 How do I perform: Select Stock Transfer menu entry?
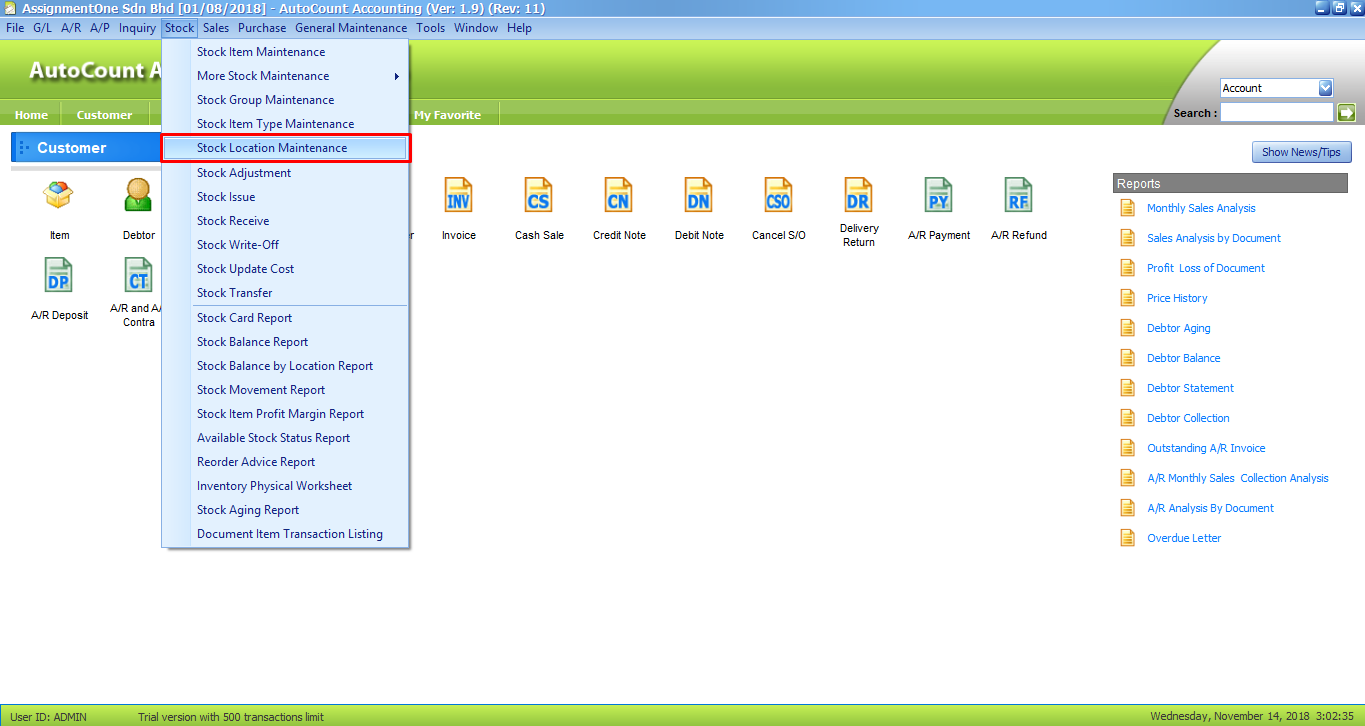(286, 293)
